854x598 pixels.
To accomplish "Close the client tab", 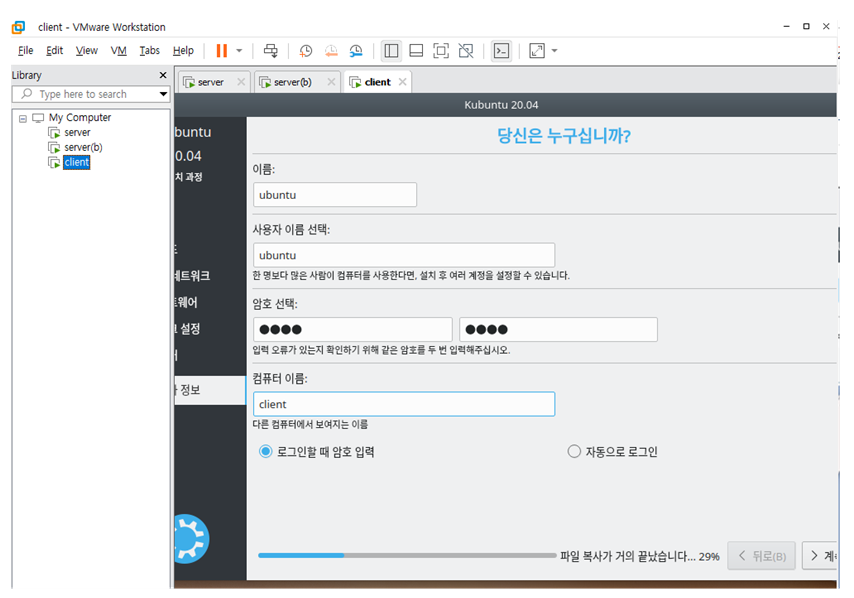I will 402,82.
